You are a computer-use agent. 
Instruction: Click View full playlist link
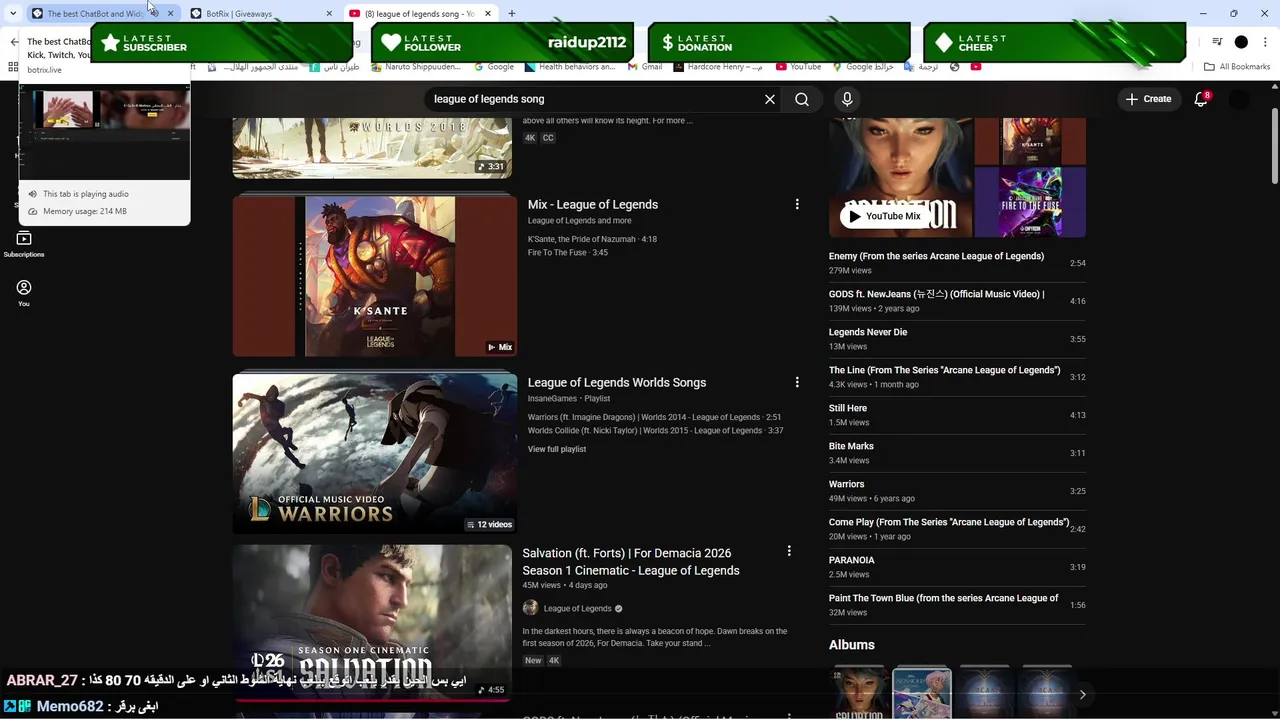[557, 449]
